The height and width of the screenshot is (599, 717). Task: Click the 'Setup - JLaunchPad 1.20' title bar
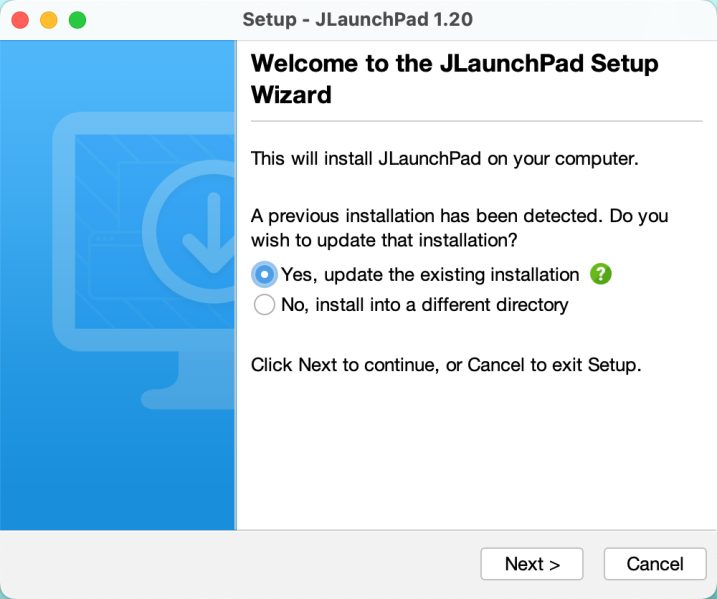358,20
